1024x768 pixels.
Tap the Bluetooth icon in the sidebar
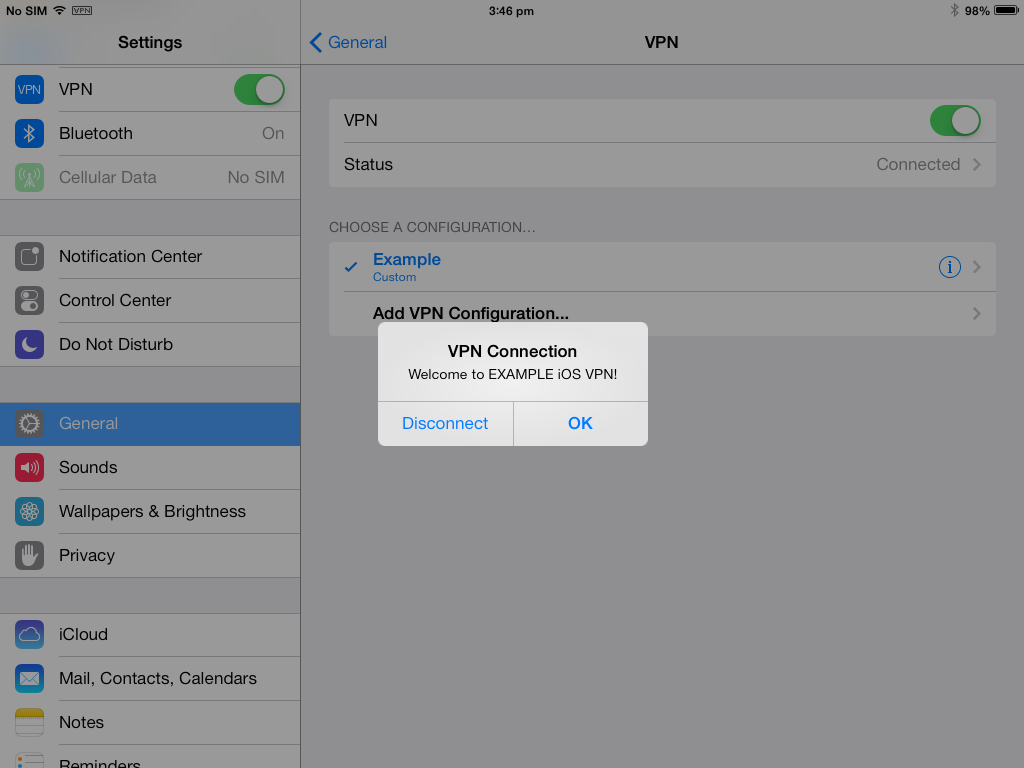[29, 133]
